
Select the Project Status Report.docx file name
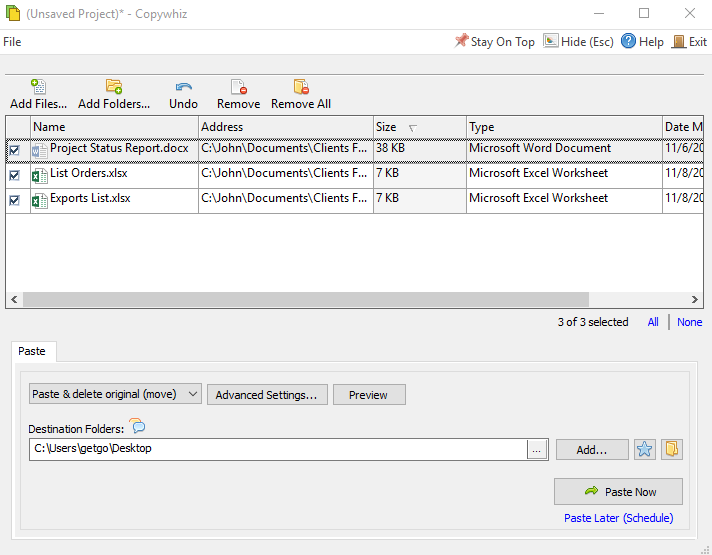click(119, 148)
